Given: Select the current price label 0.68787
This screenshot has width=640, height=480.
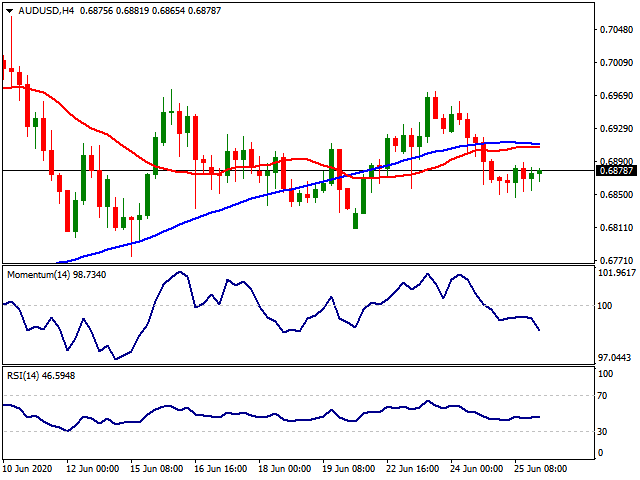Looking at the screenshot, I should tap(616, 171).
